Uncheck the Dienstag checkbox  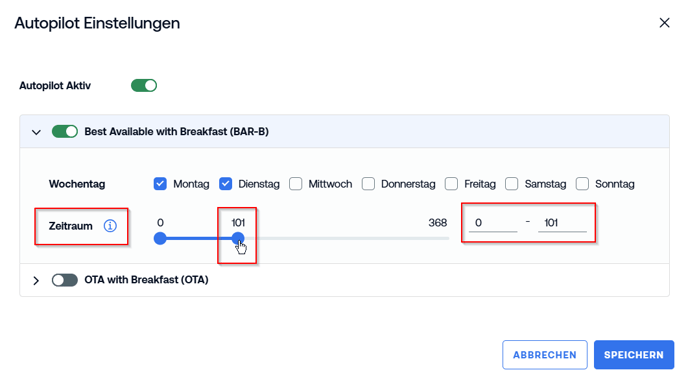(x=226, y=183)
